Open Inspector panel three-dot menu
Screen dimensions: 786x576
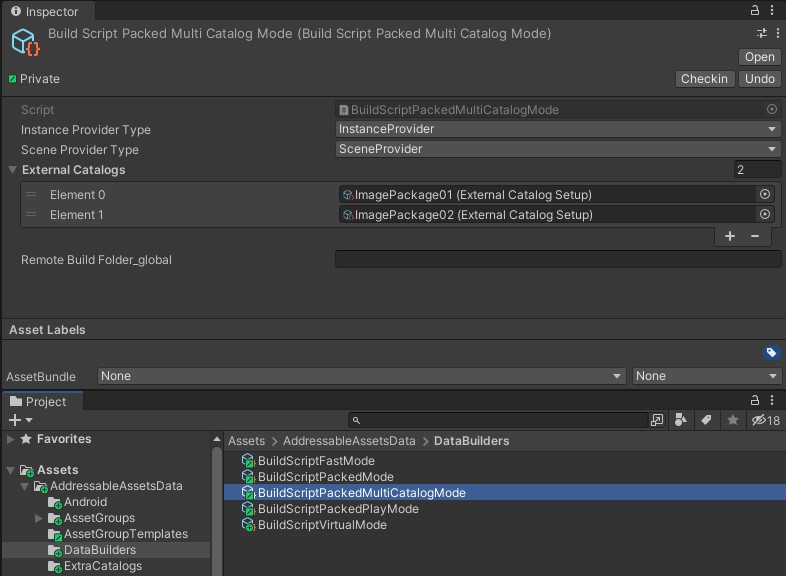772,10
